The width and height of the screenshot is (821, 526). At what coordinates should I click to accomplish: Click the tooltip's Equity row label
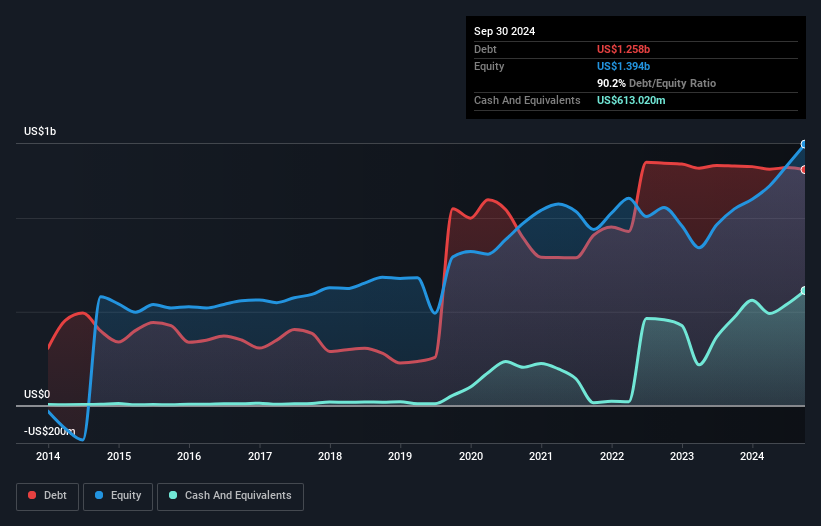(x=489, y=66)
